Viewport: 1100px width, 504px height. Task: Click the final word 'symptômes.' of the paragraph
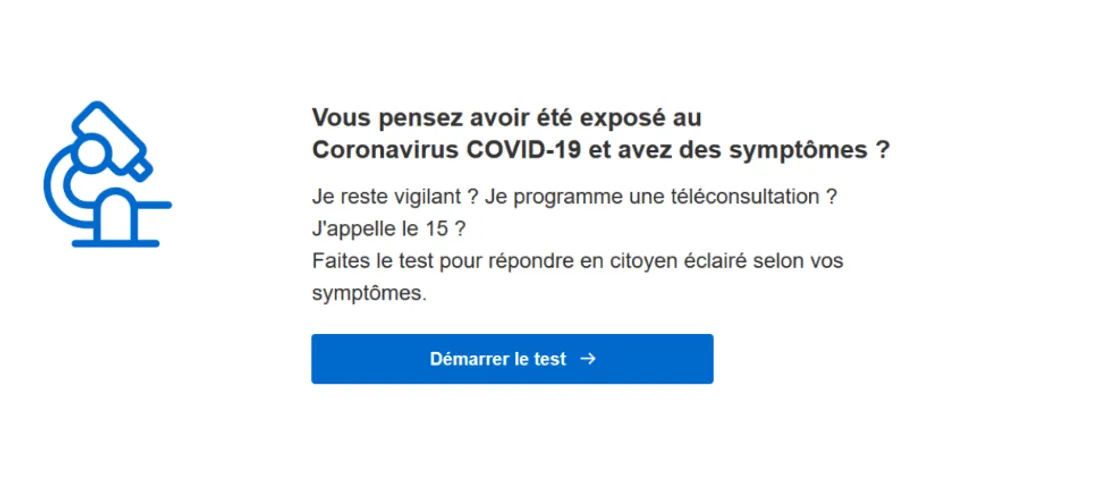coord(369,294)
